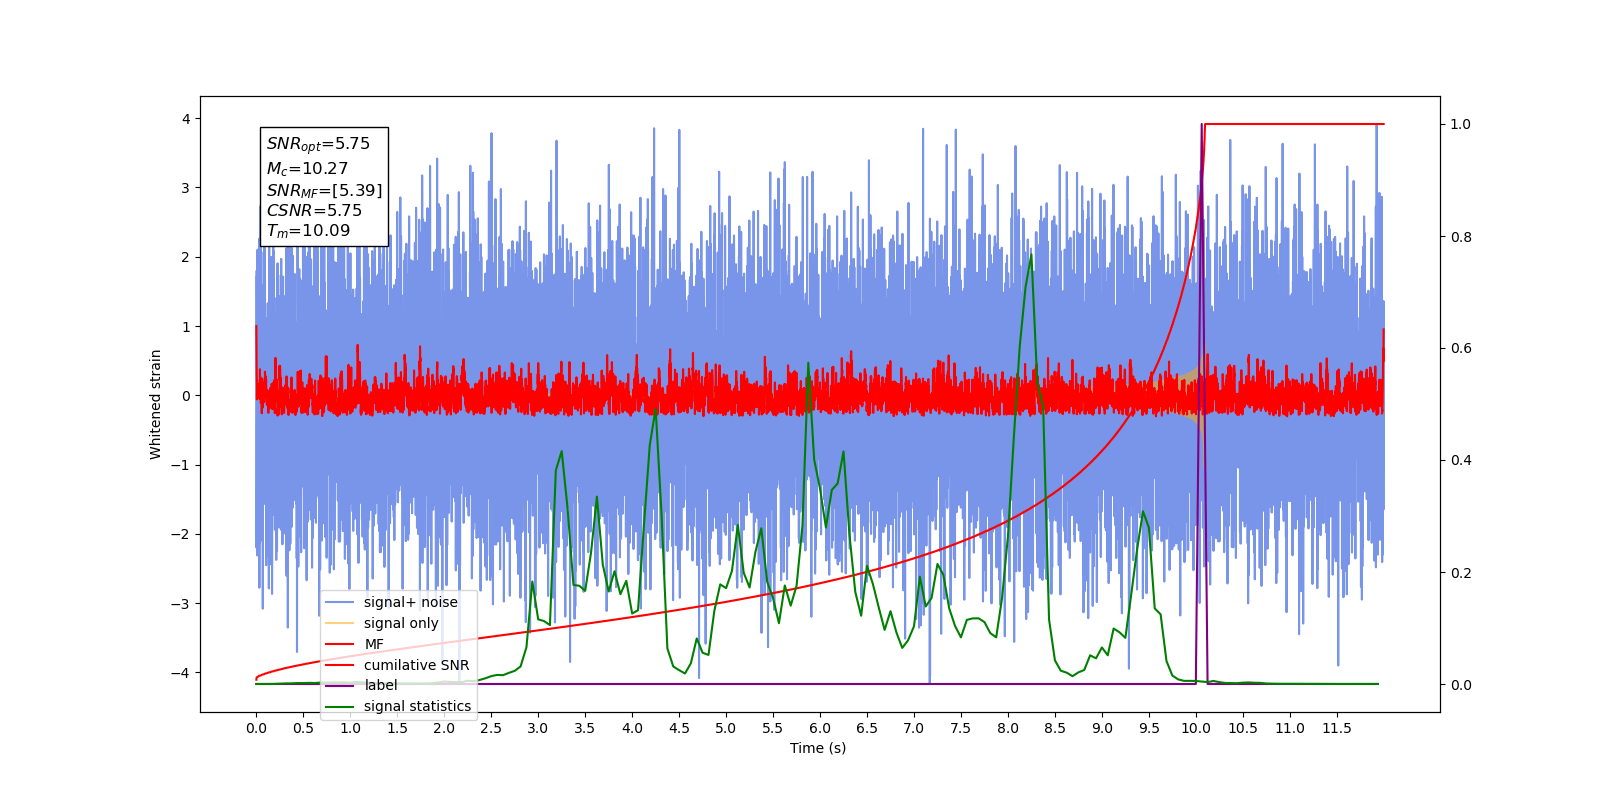The image size is (1600, 800).
Task: Click the 1.0 tick on the right axis
Action: pyautogui.click(x=1461, y=125)
